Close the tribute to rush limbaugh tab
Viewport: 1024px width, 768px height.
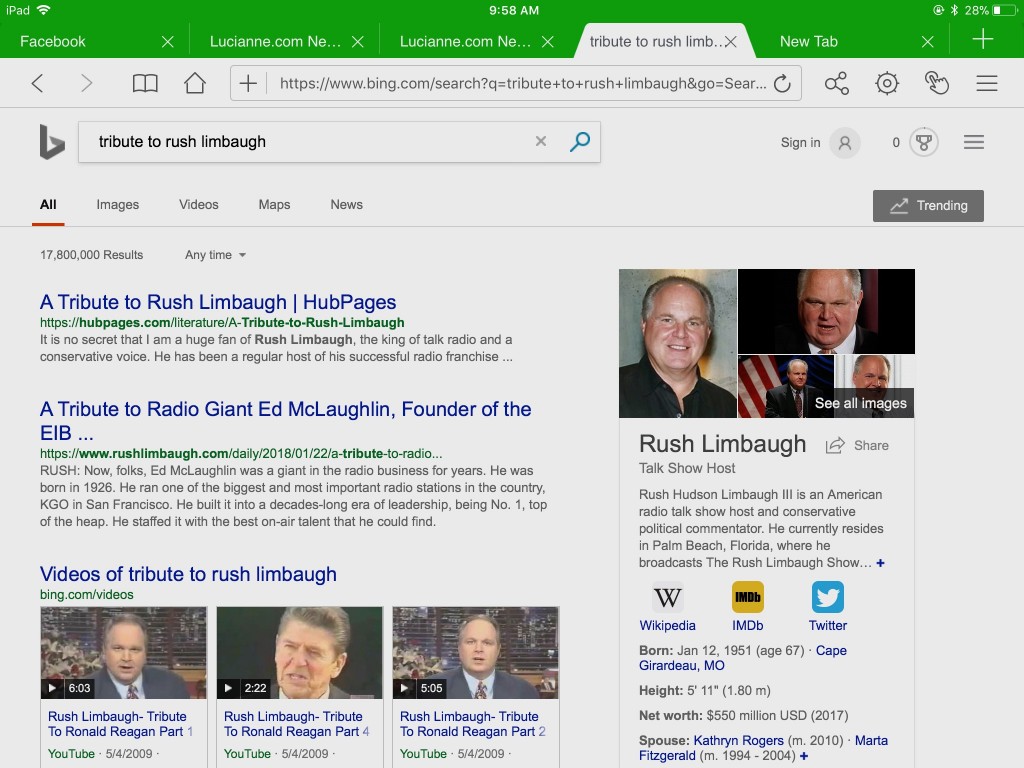point(731,42)
